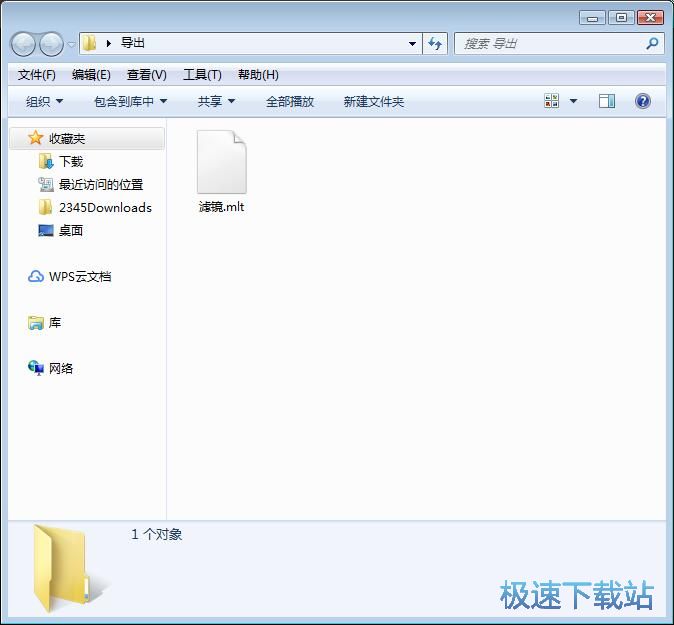Expand the address bar history dropdown
The image size is (674, 625).
click(412, 44)
